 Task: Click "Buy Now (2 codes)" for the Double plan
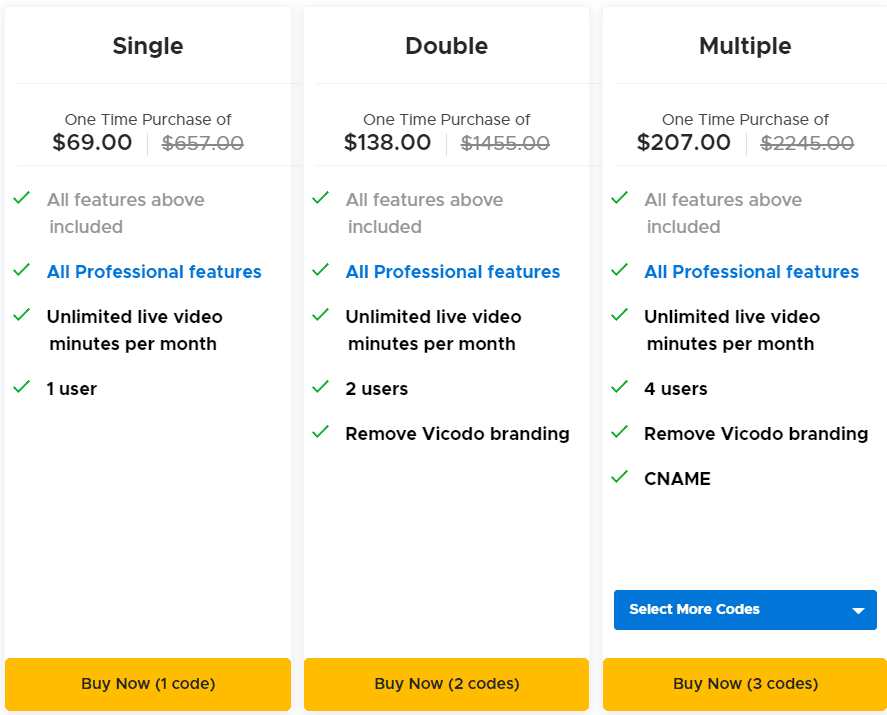click(446, 684)
